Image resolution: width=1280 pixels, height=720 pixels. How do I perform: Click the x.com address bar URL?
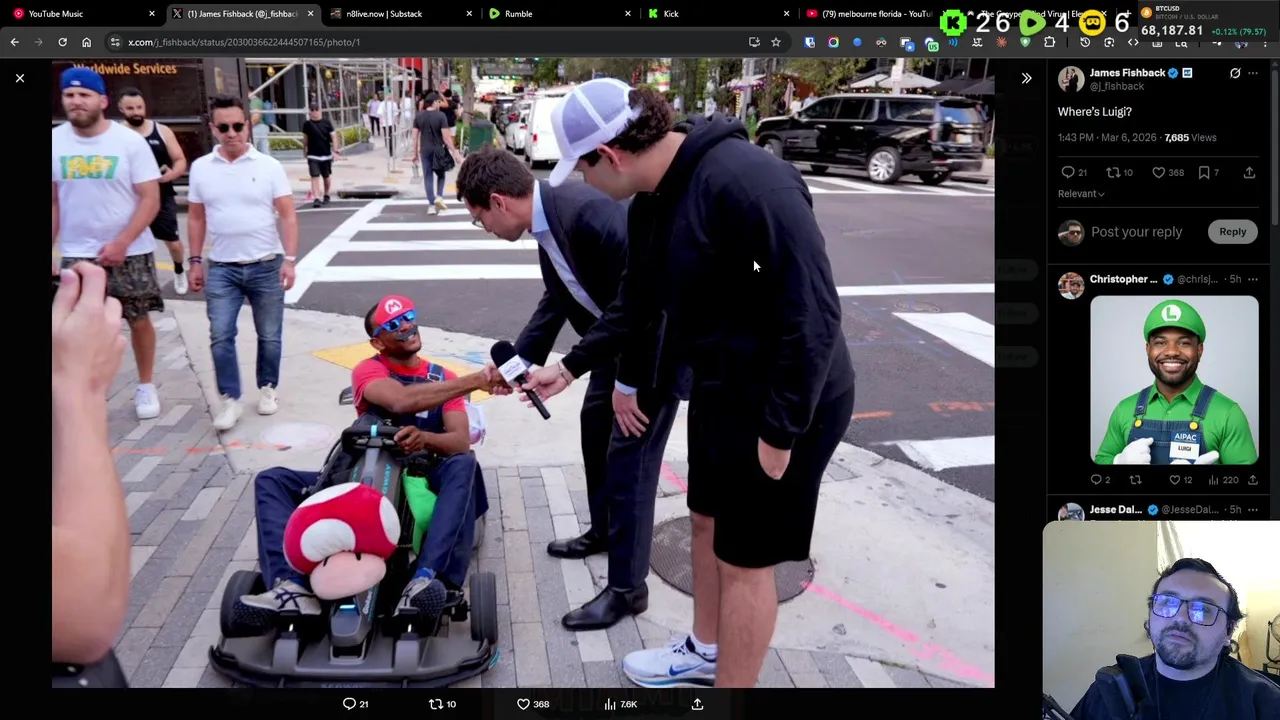[x=244, y=42]
